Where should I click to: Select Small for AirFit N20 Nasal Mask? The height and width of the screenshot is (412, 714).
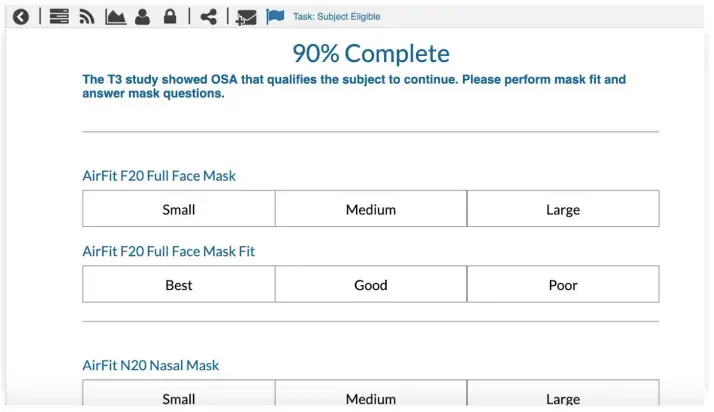pyautogui.click(x=179, y=397)
